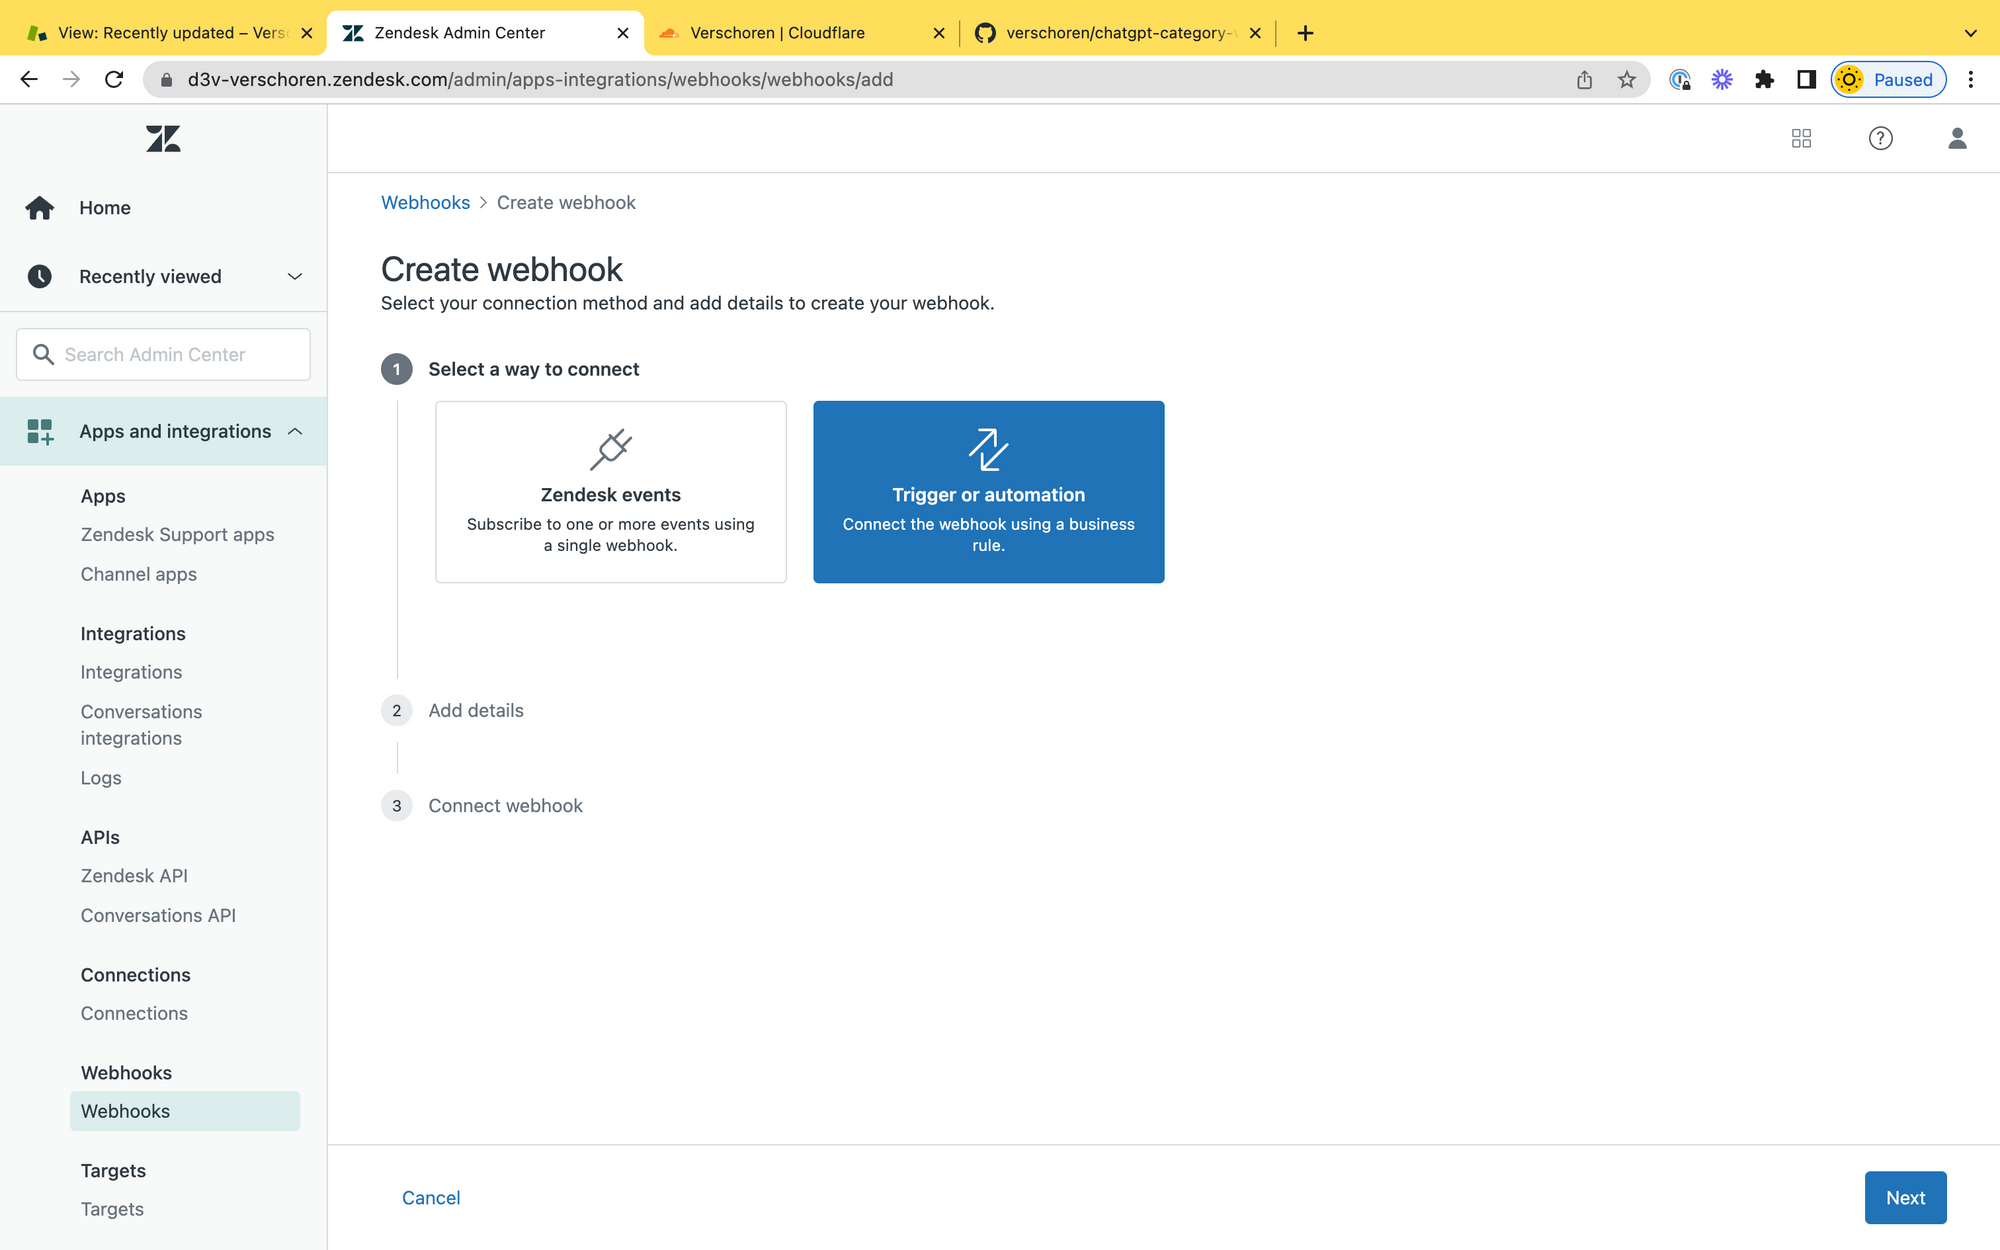Open the help question mark icon

pos(1880,138)
